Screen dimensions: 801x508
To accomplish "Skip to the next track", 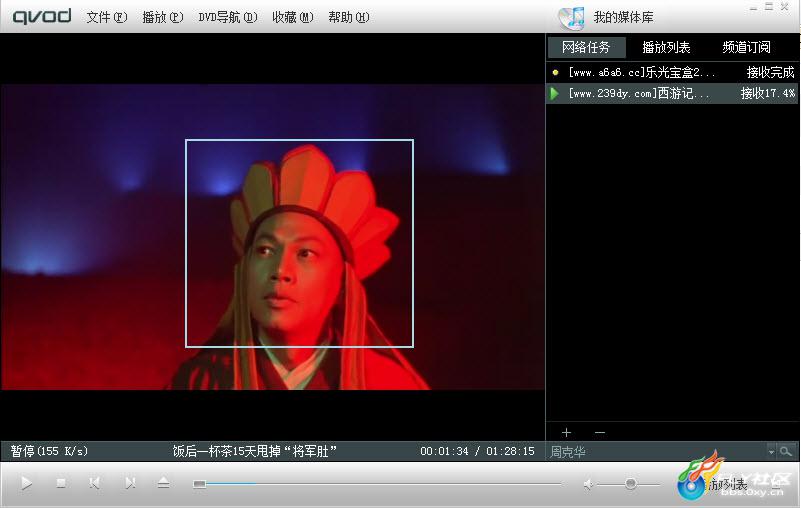I will point(130,483).
